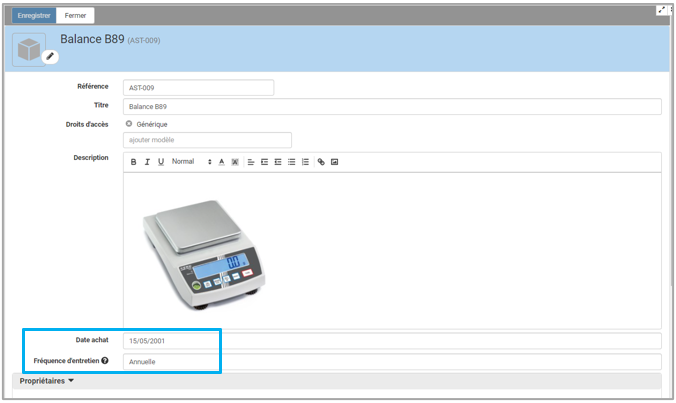Image resolution: width=676 pixels, height=403 pixels.
Task: Toggle italic formatting in description toolbar
Action: 147,162
